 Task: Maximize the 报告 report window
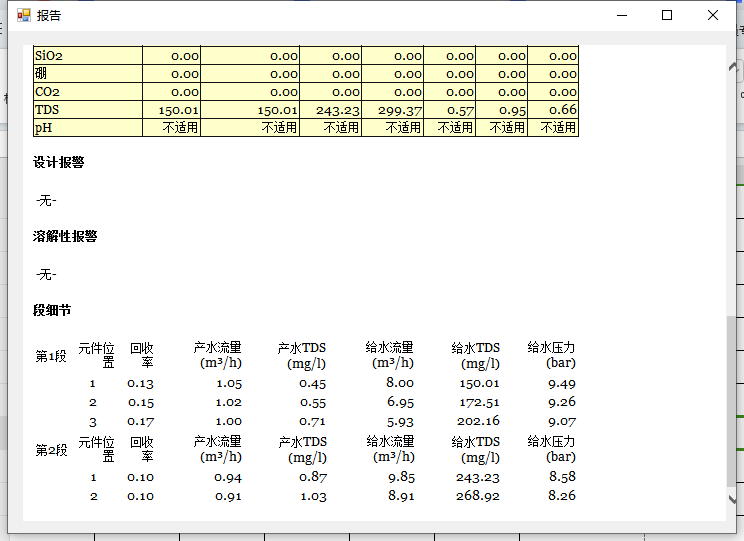(667, 15)
